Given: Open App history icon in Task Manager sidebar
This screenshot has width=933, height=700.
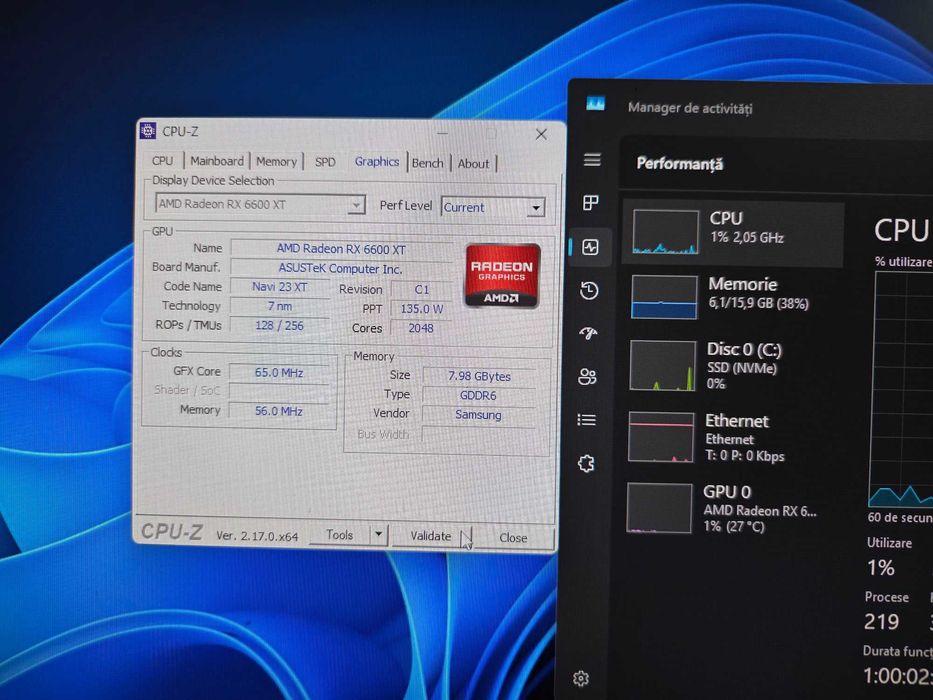Looking at the screenshot, I should coord(589,290).
